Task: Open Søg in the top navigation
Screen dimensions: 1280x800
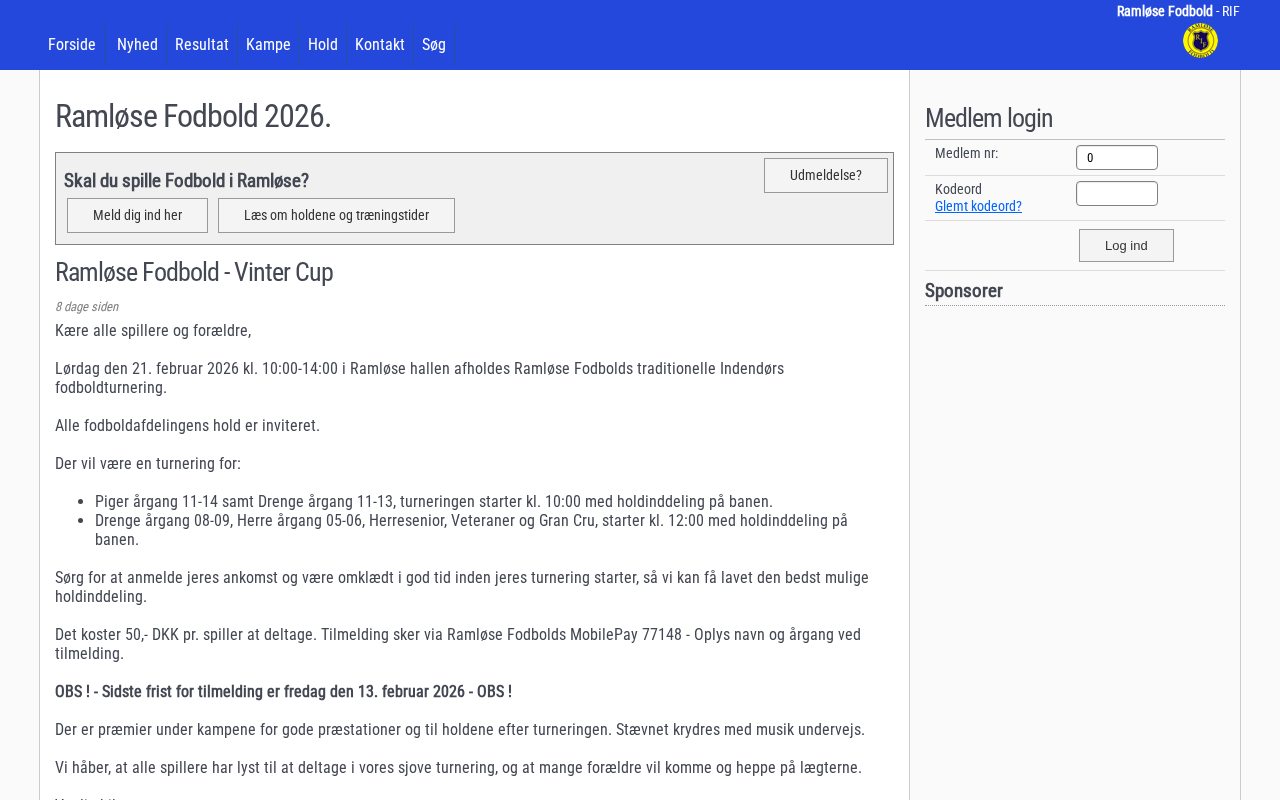Action: point(434,44)
